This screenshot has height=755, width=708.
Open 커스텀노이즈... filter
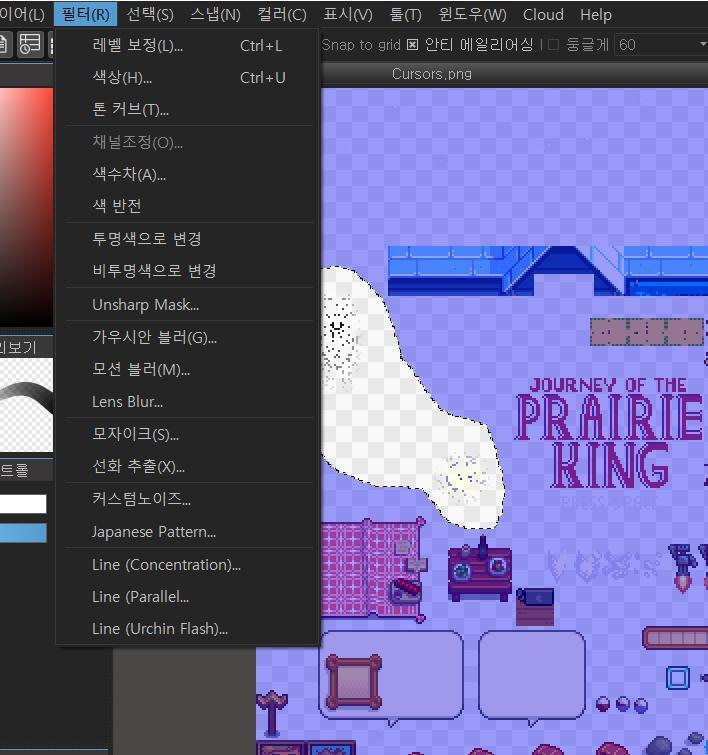[x=188, y=499]
